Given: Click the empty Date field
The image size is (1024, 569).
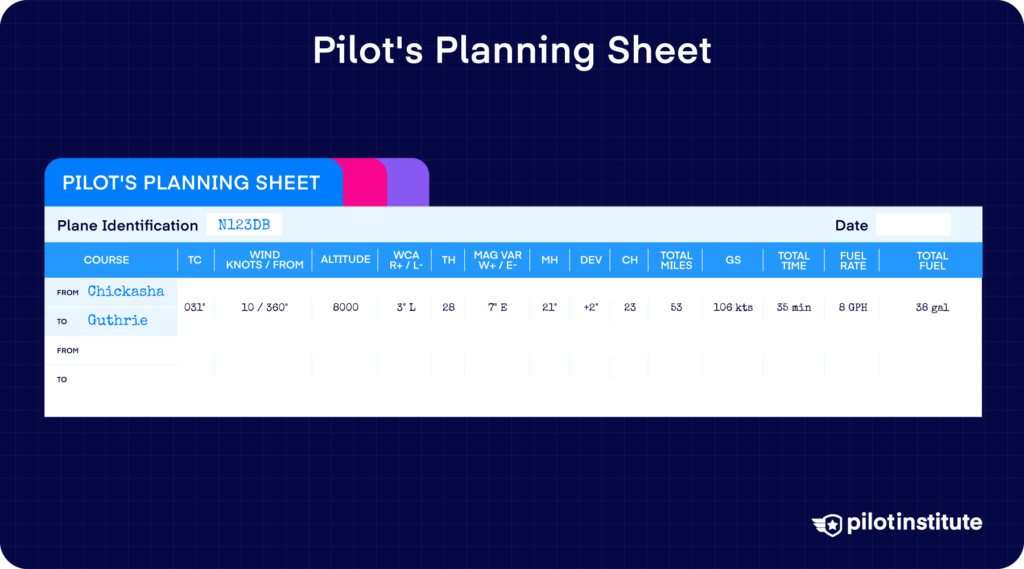Looking at the screenshot, I should 913,225.
